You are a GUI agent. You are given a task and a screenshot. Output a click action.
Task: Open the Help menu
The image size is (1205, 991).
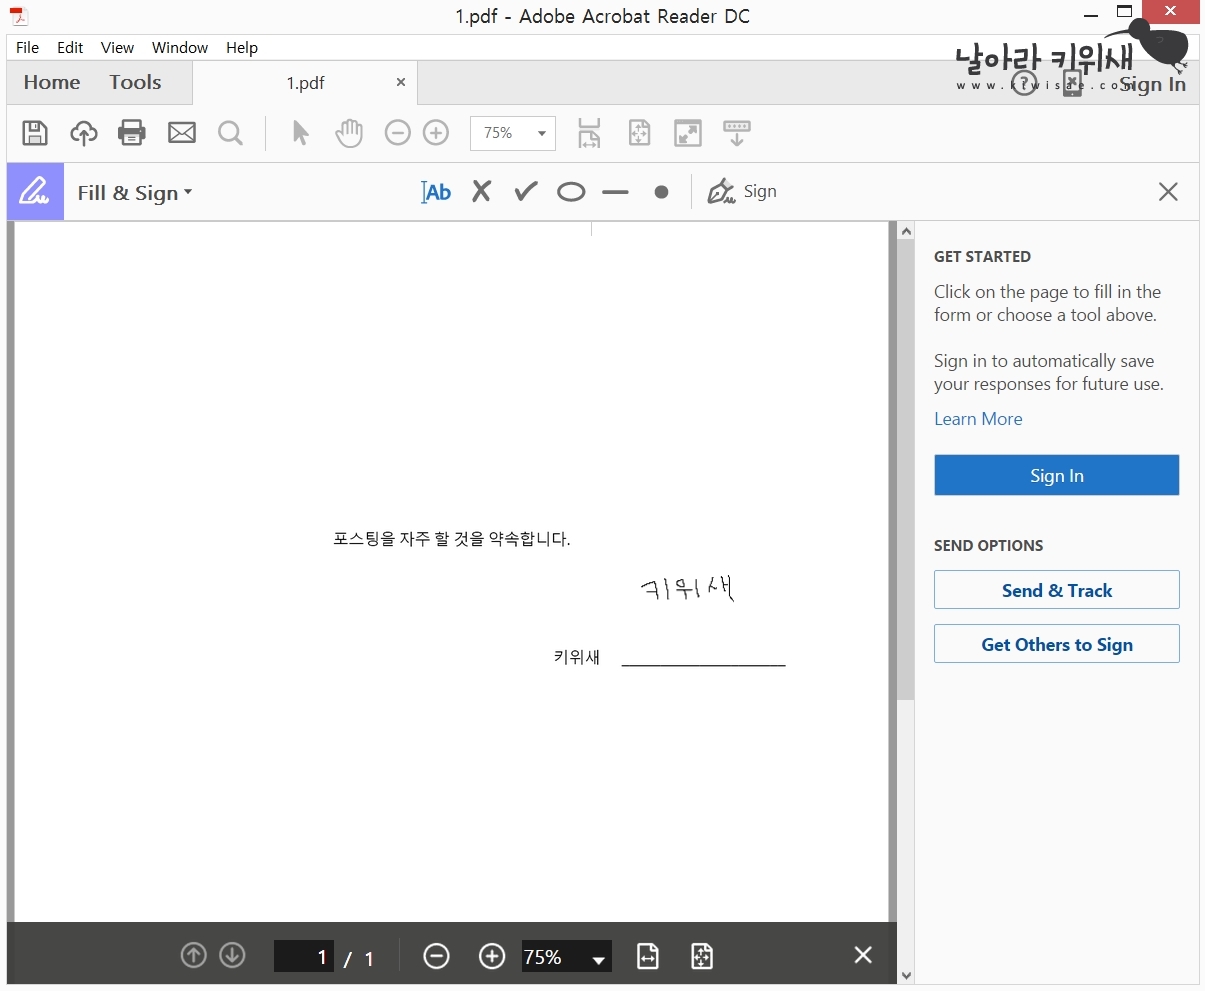pos(242,47)
